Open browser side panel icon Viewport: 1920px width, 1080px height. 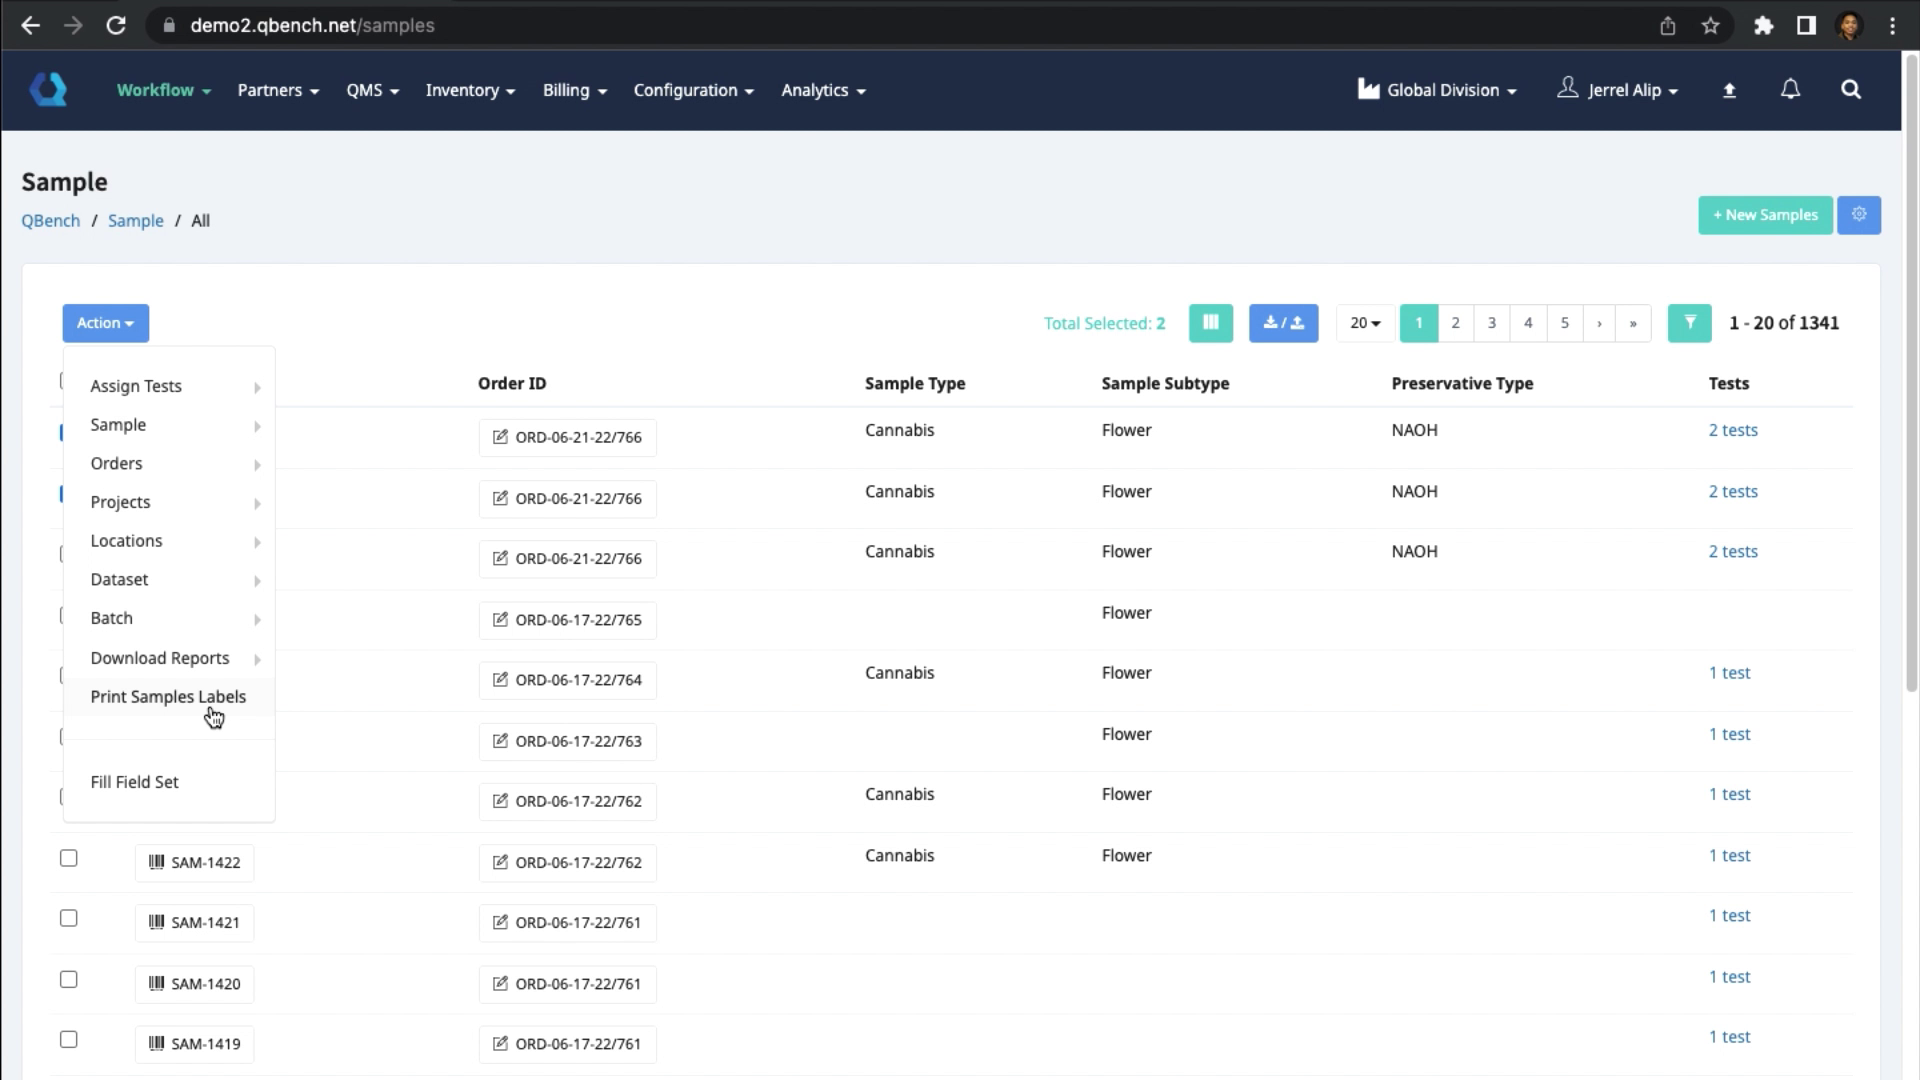[1806, 26]
